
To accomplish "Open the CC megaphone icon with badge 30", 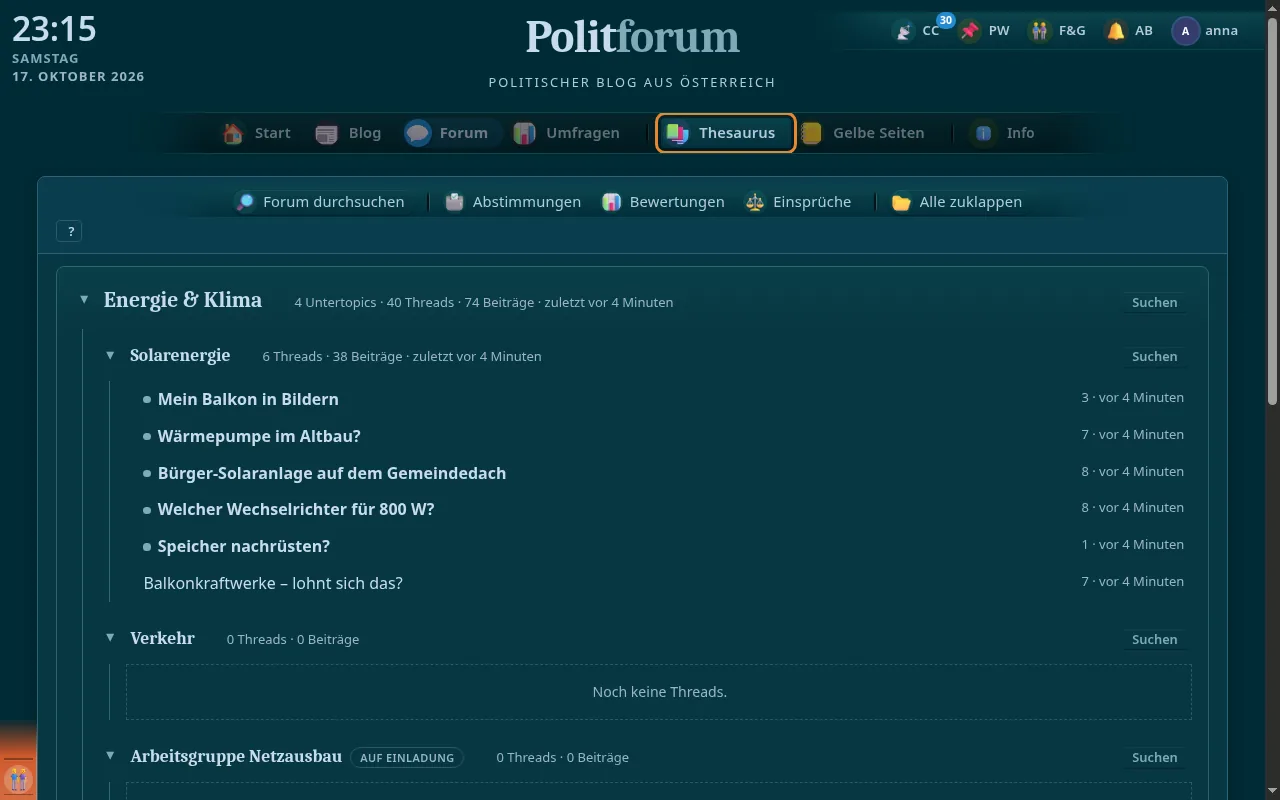I will (x=904, y=31).
